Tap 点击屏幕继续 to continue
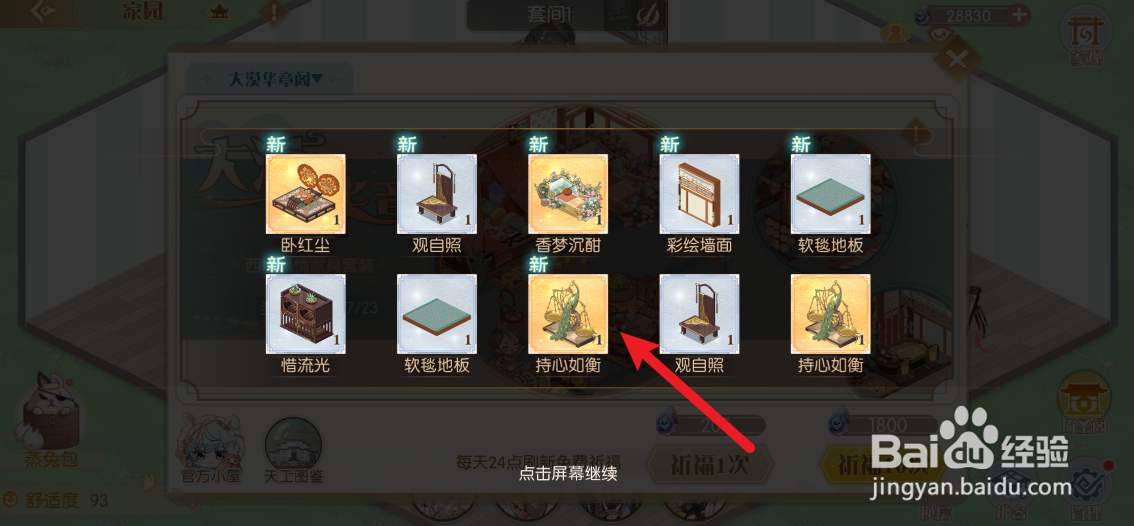 tap(567, 475)
